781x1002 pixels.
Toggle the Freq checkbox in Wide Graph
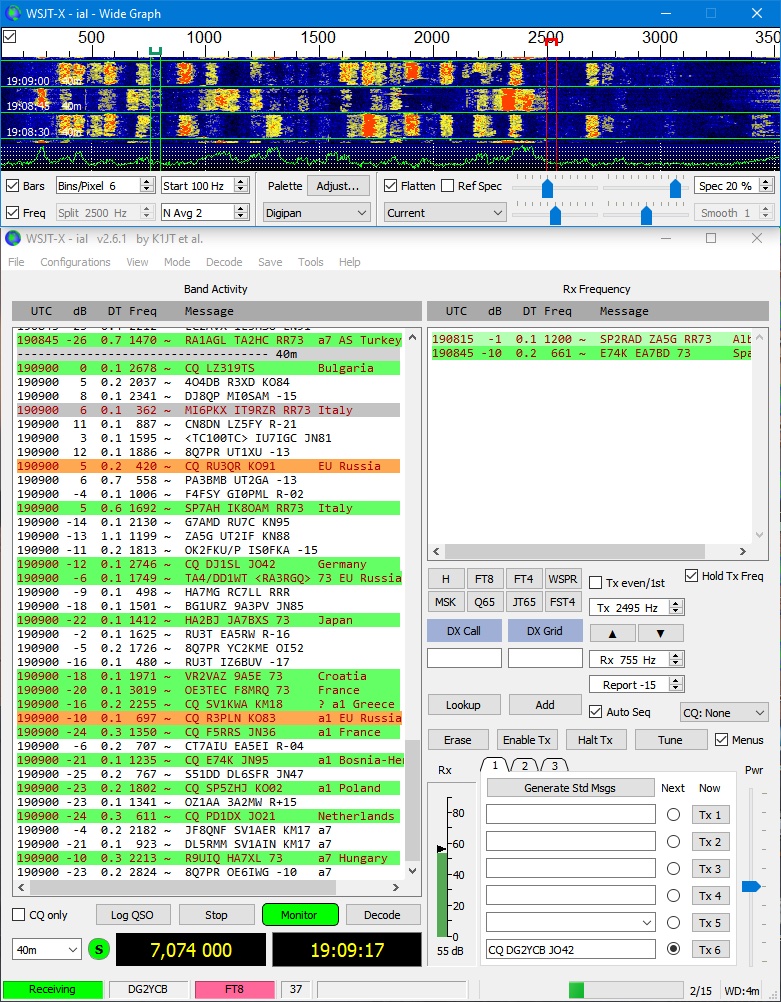coord(12,212)
